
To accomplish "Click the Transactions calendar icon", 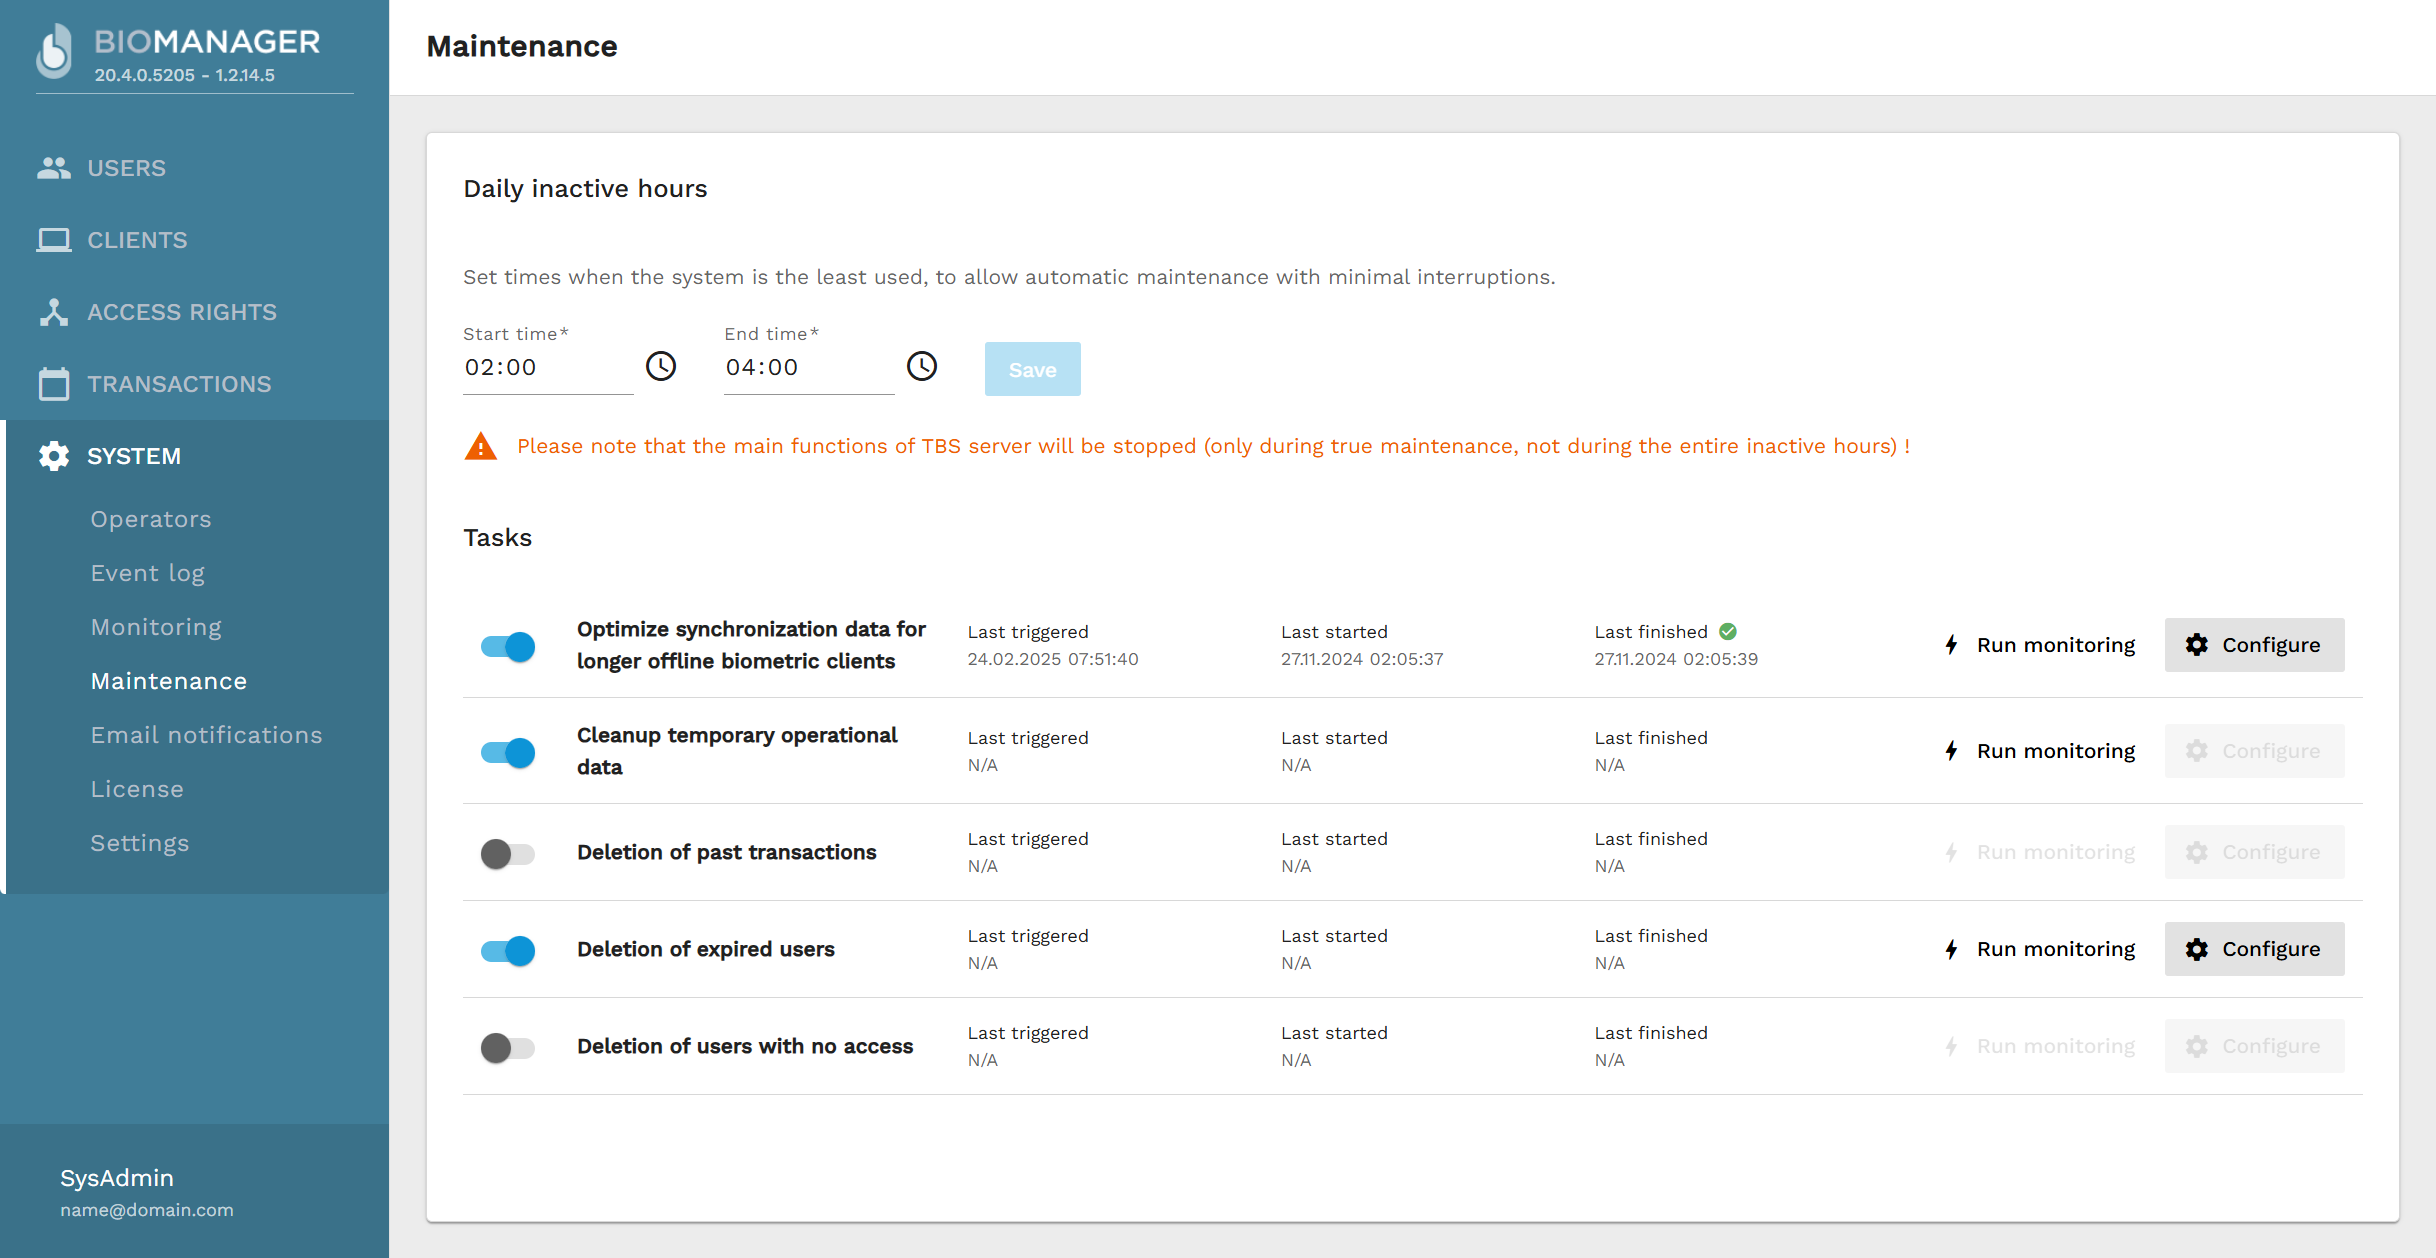I will point(54,384).
